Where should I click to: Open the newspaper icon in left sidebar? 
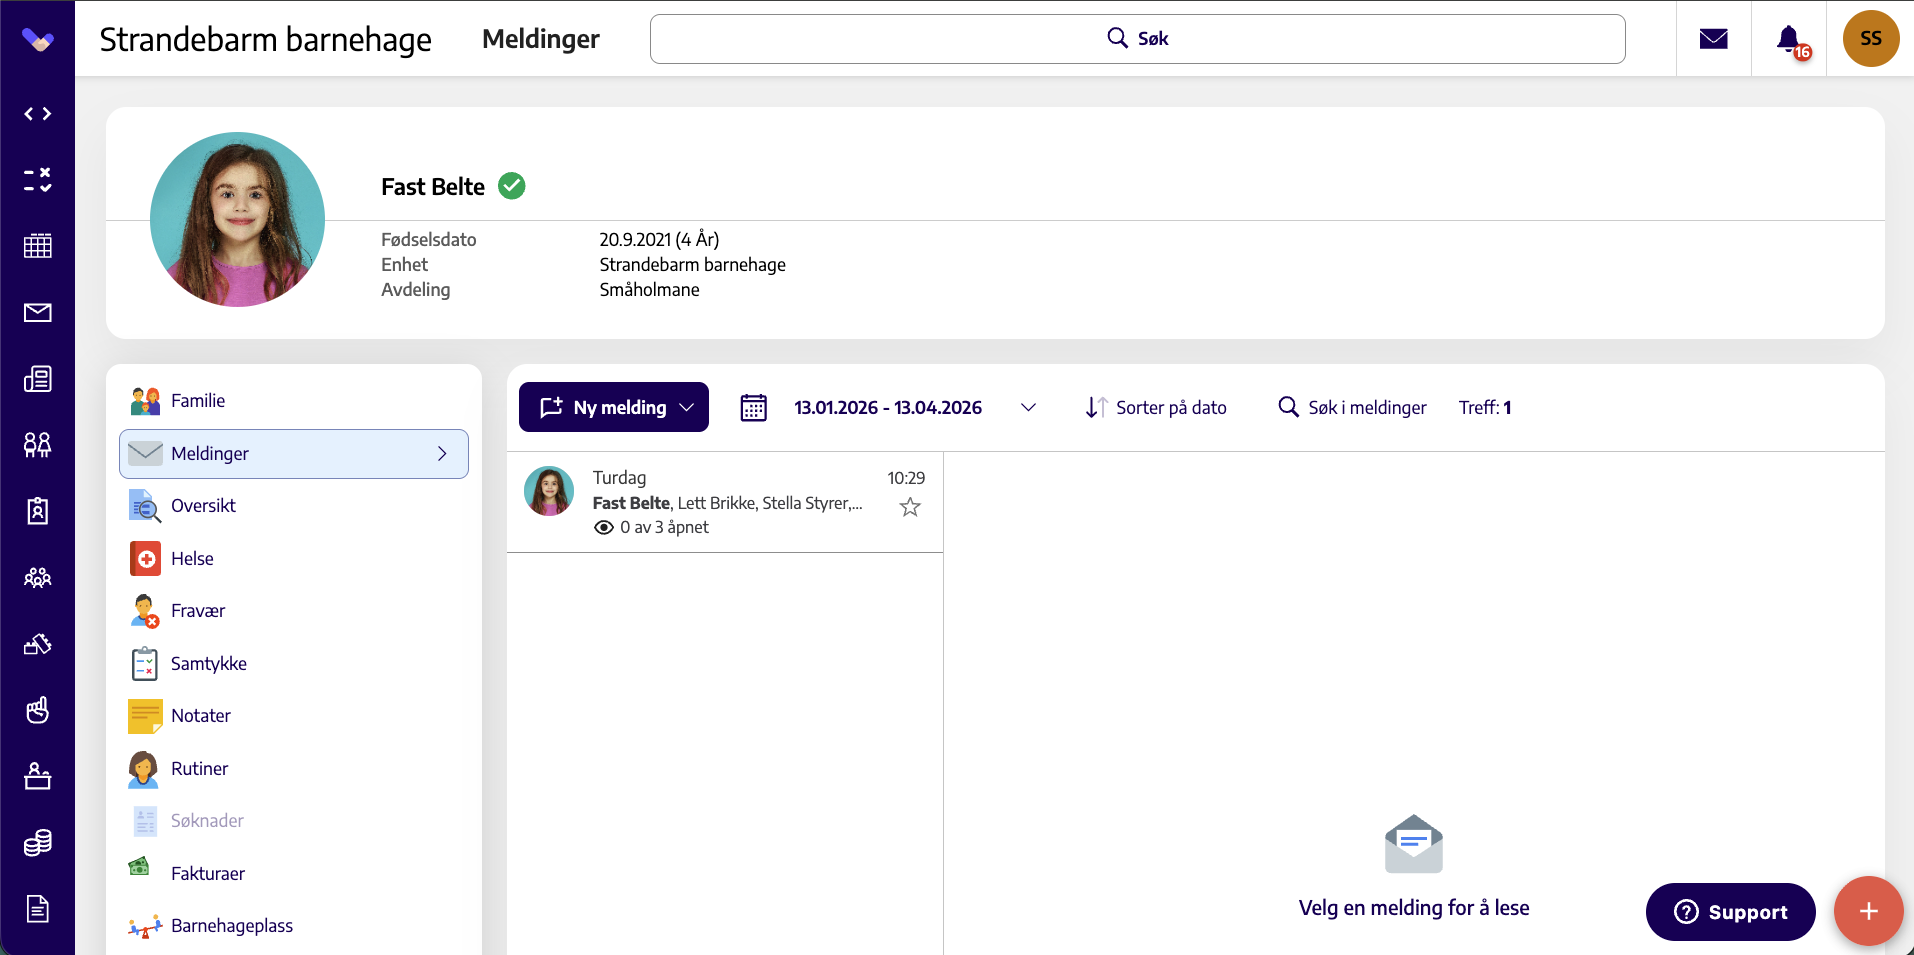tap(38, 379)
